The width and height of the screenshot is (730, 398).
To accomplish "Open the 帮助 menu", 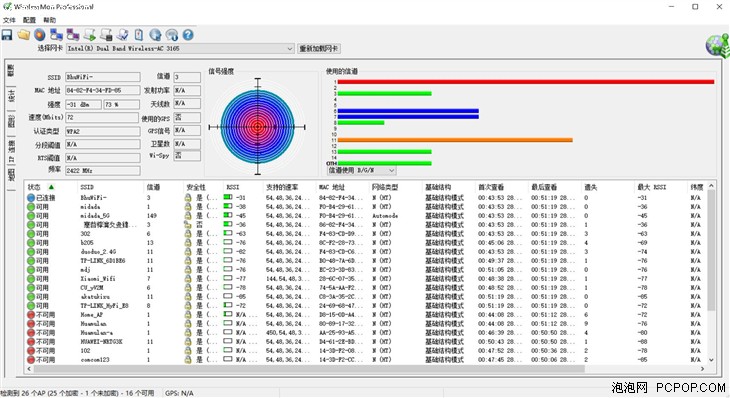I will click(49, 20).
